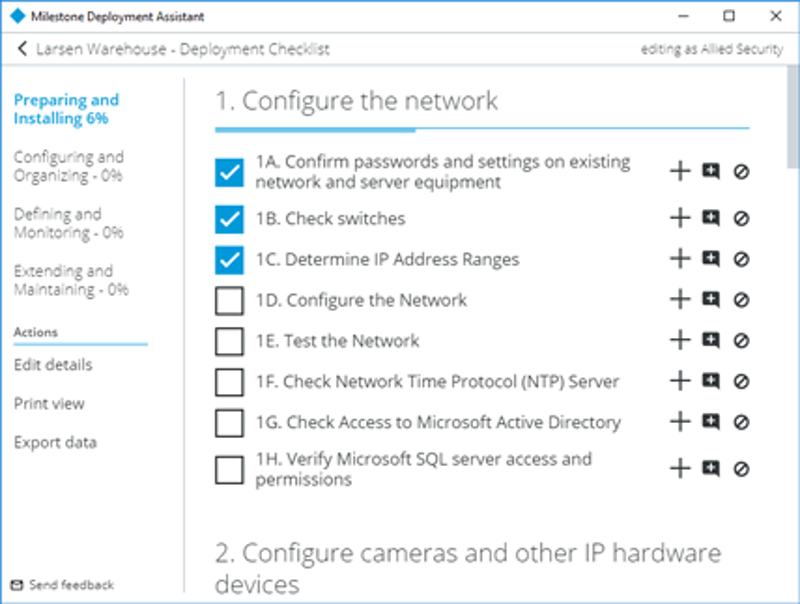Mark 1D. Configure the Network as not applicable
800x604 pixels.
point(741,299)
